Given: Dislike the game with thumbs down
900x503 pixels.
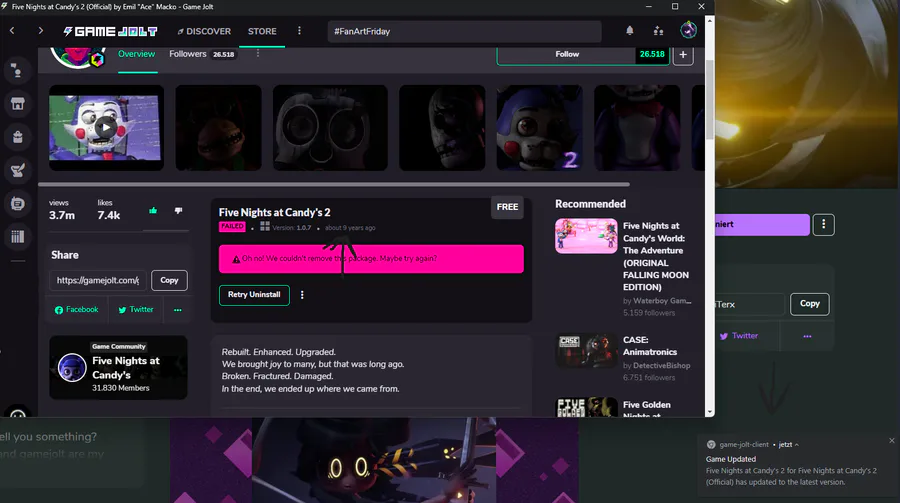Looking at the screenshot, I should (179, 211).
